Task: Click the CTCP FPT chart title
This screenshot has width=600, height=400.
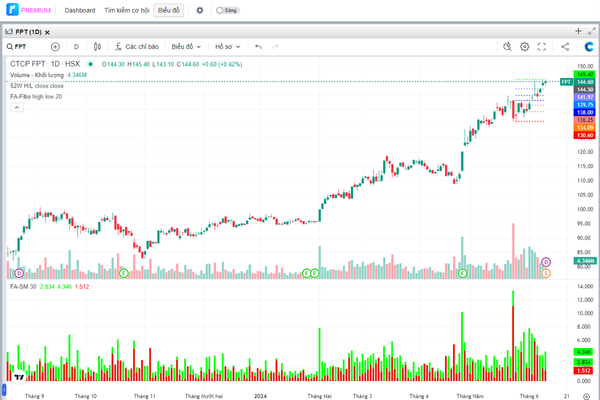Action: click(x=45, y=64)
